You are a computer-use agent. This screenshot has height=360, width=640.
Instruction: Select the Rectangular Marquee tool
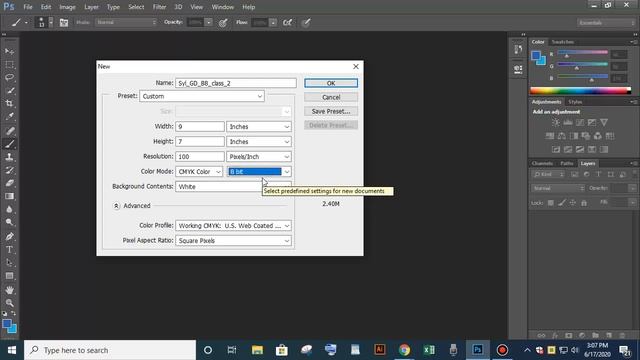tap(9, 64)
